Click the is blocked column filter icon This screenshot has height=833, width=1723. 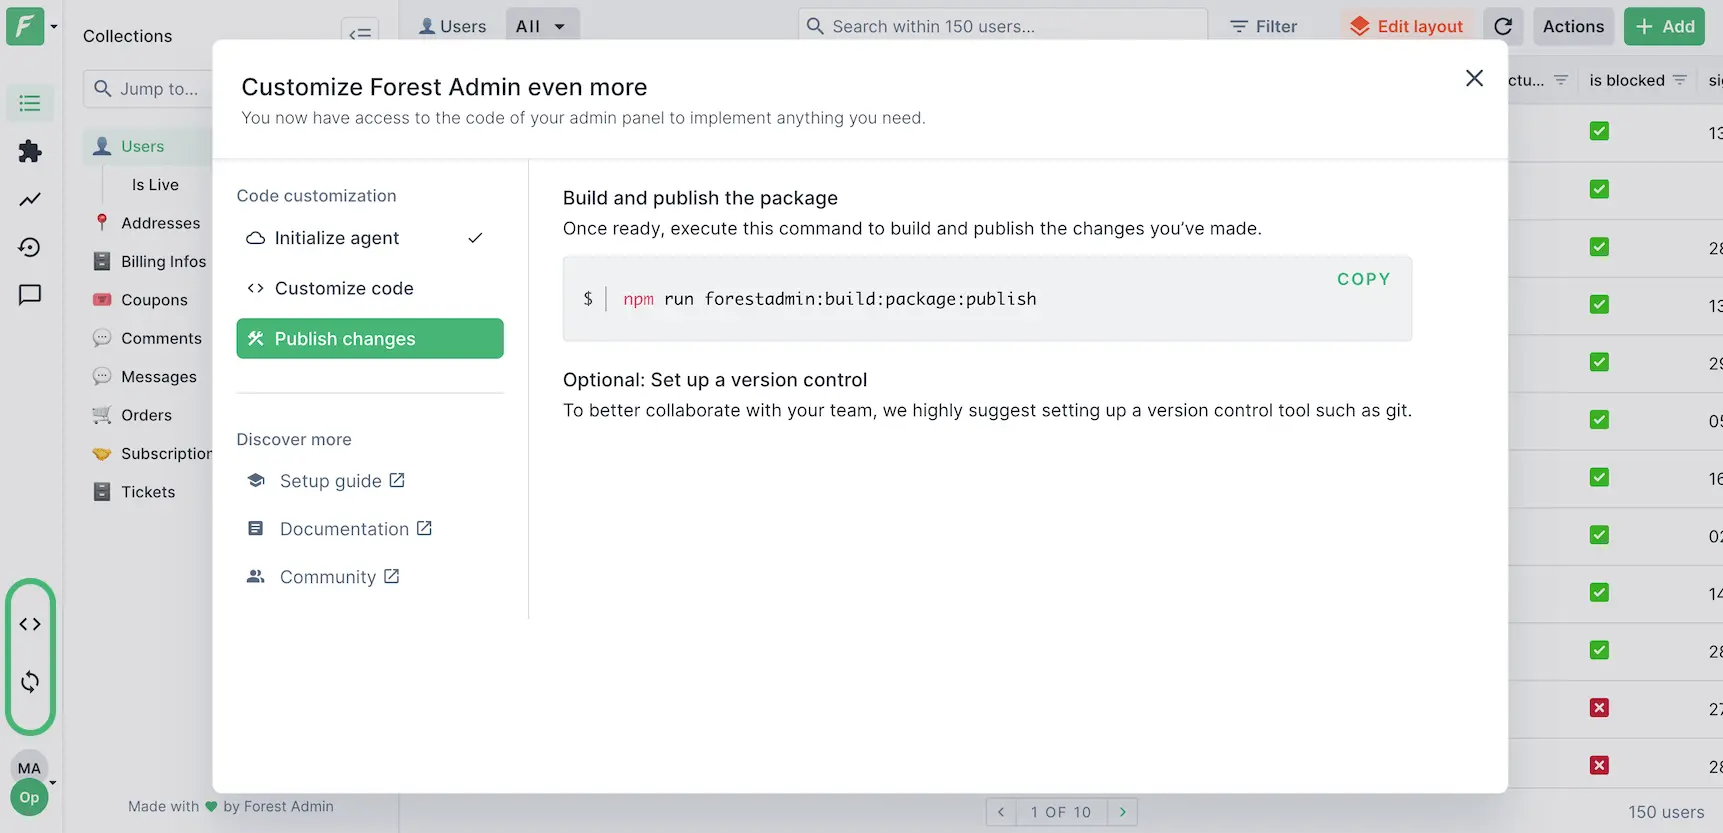1680,80
